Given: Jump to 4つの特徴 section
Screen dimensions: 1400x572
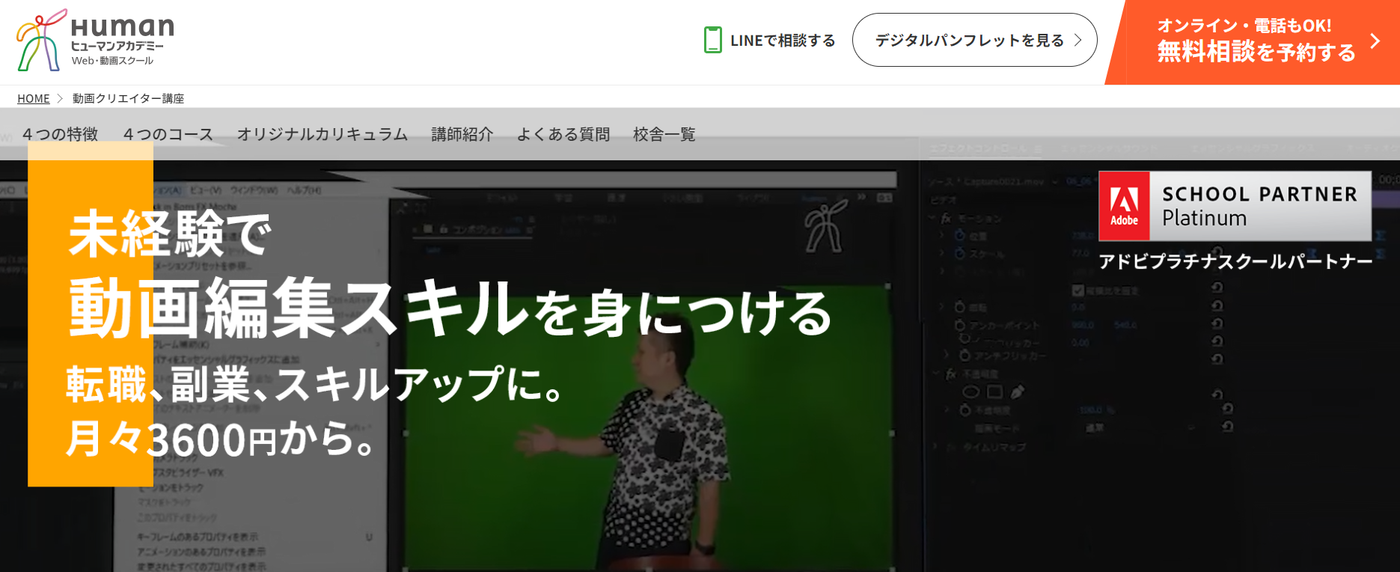Looking at the screenshot, I should (60, 134).
